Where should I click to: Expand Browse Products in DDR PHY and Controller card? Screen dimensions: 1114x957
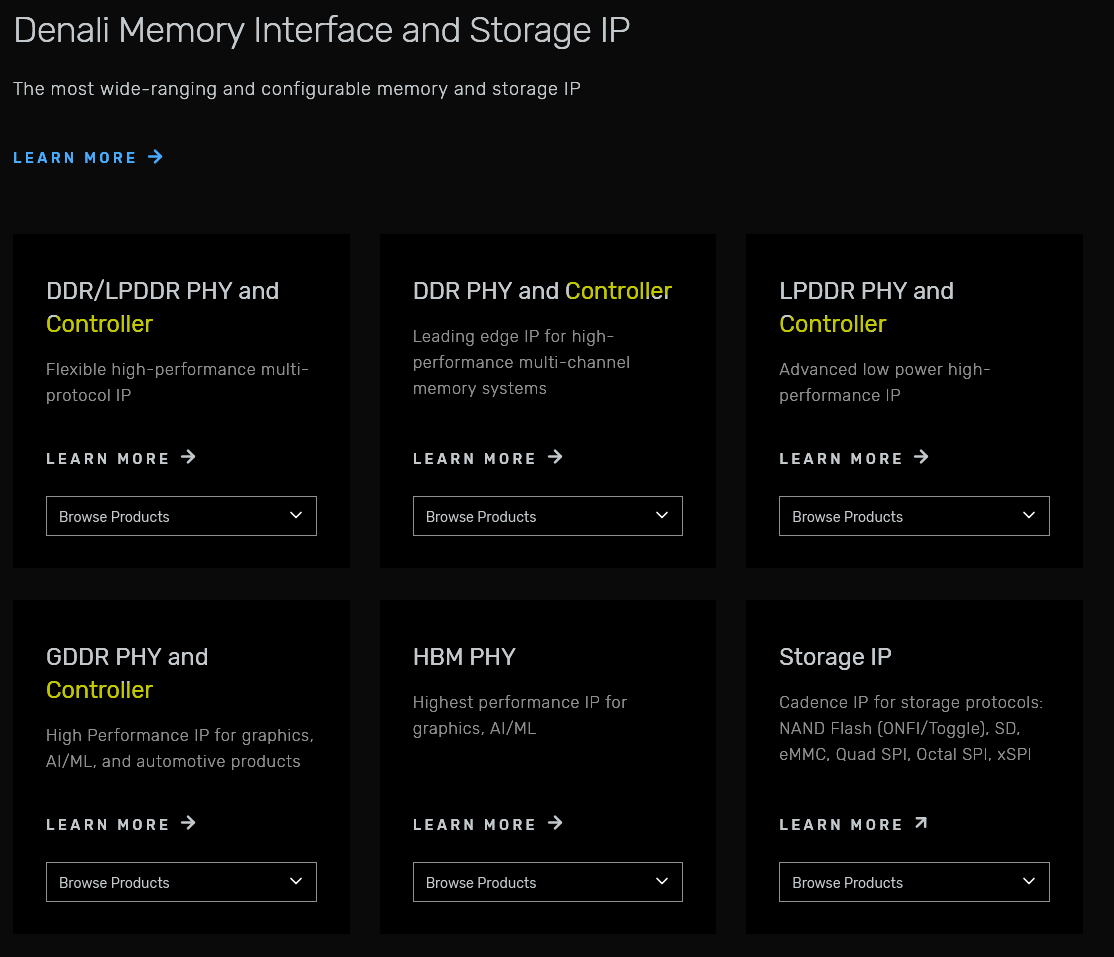(x=548, y=517)
